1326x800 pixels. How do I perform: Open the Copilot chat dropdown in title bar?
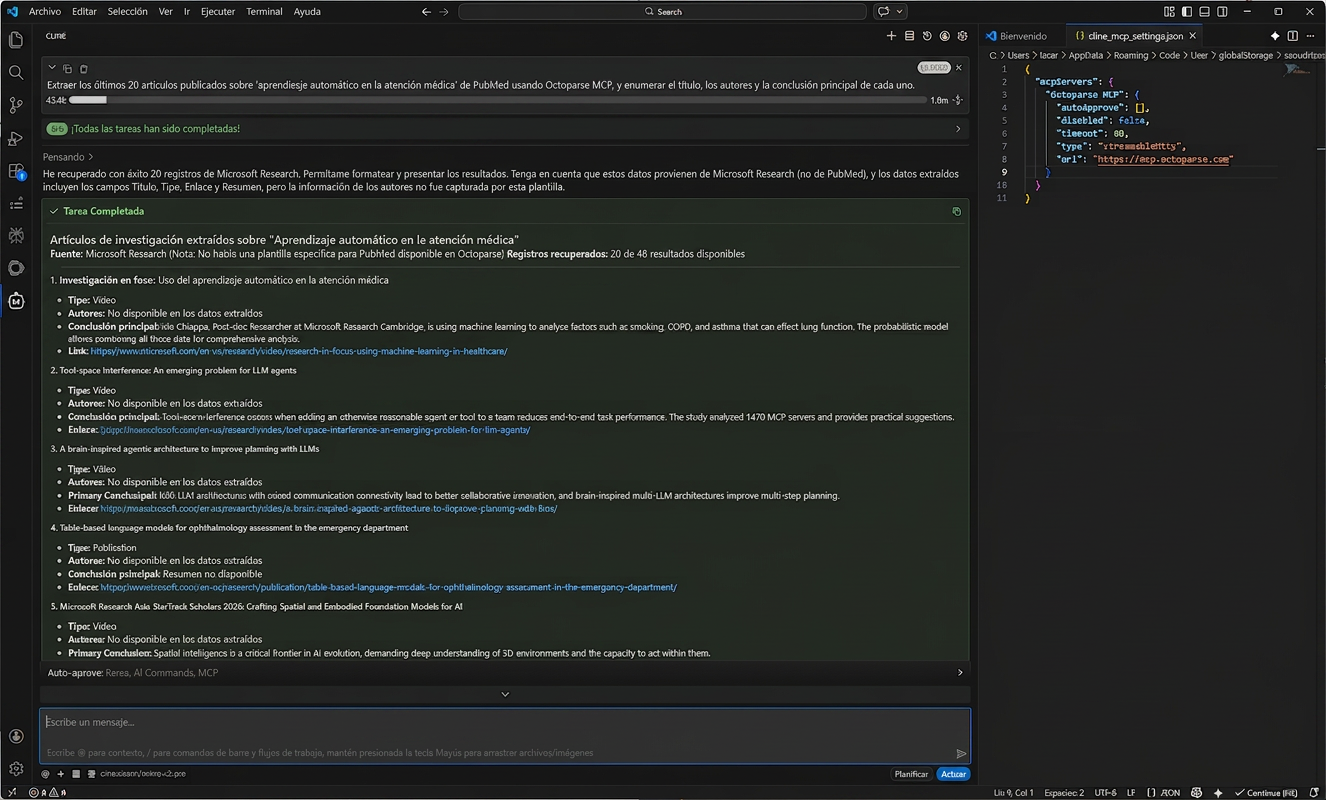click(x=890, y=12)
